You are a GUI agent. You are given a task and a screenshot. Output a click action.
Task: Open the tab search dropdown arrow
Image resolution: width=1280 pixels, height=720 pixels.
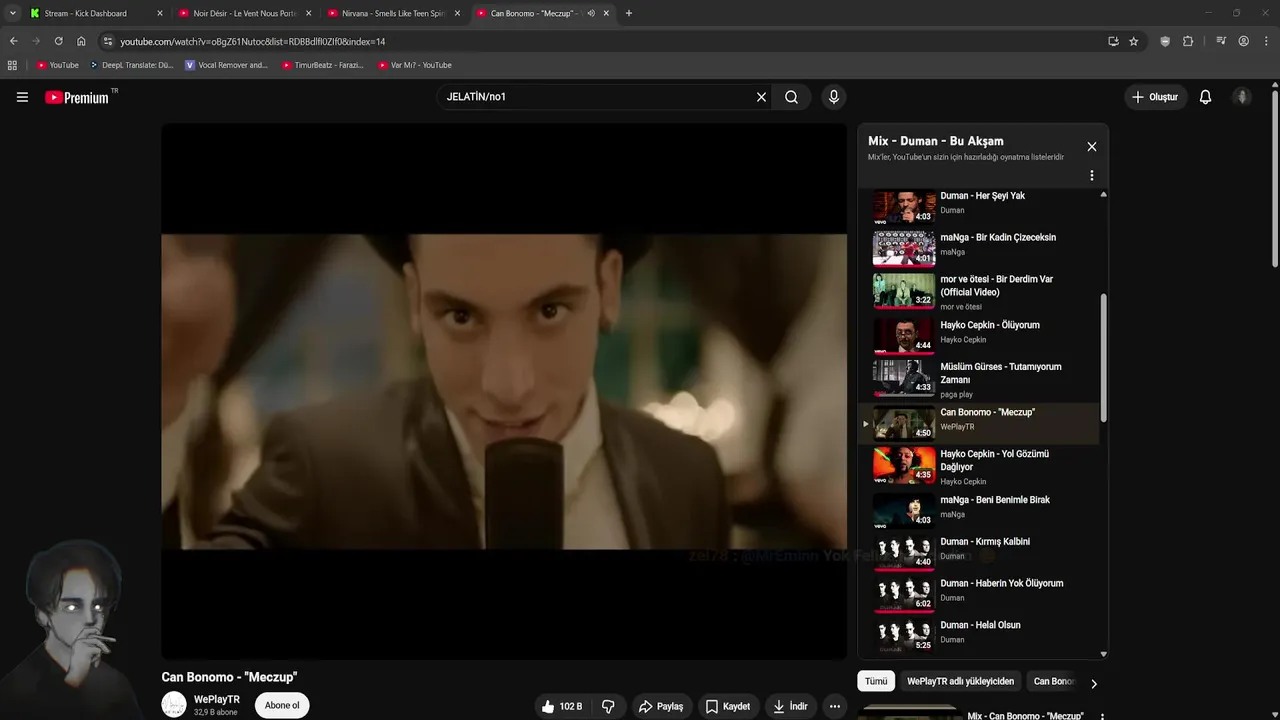pos(12,13)
